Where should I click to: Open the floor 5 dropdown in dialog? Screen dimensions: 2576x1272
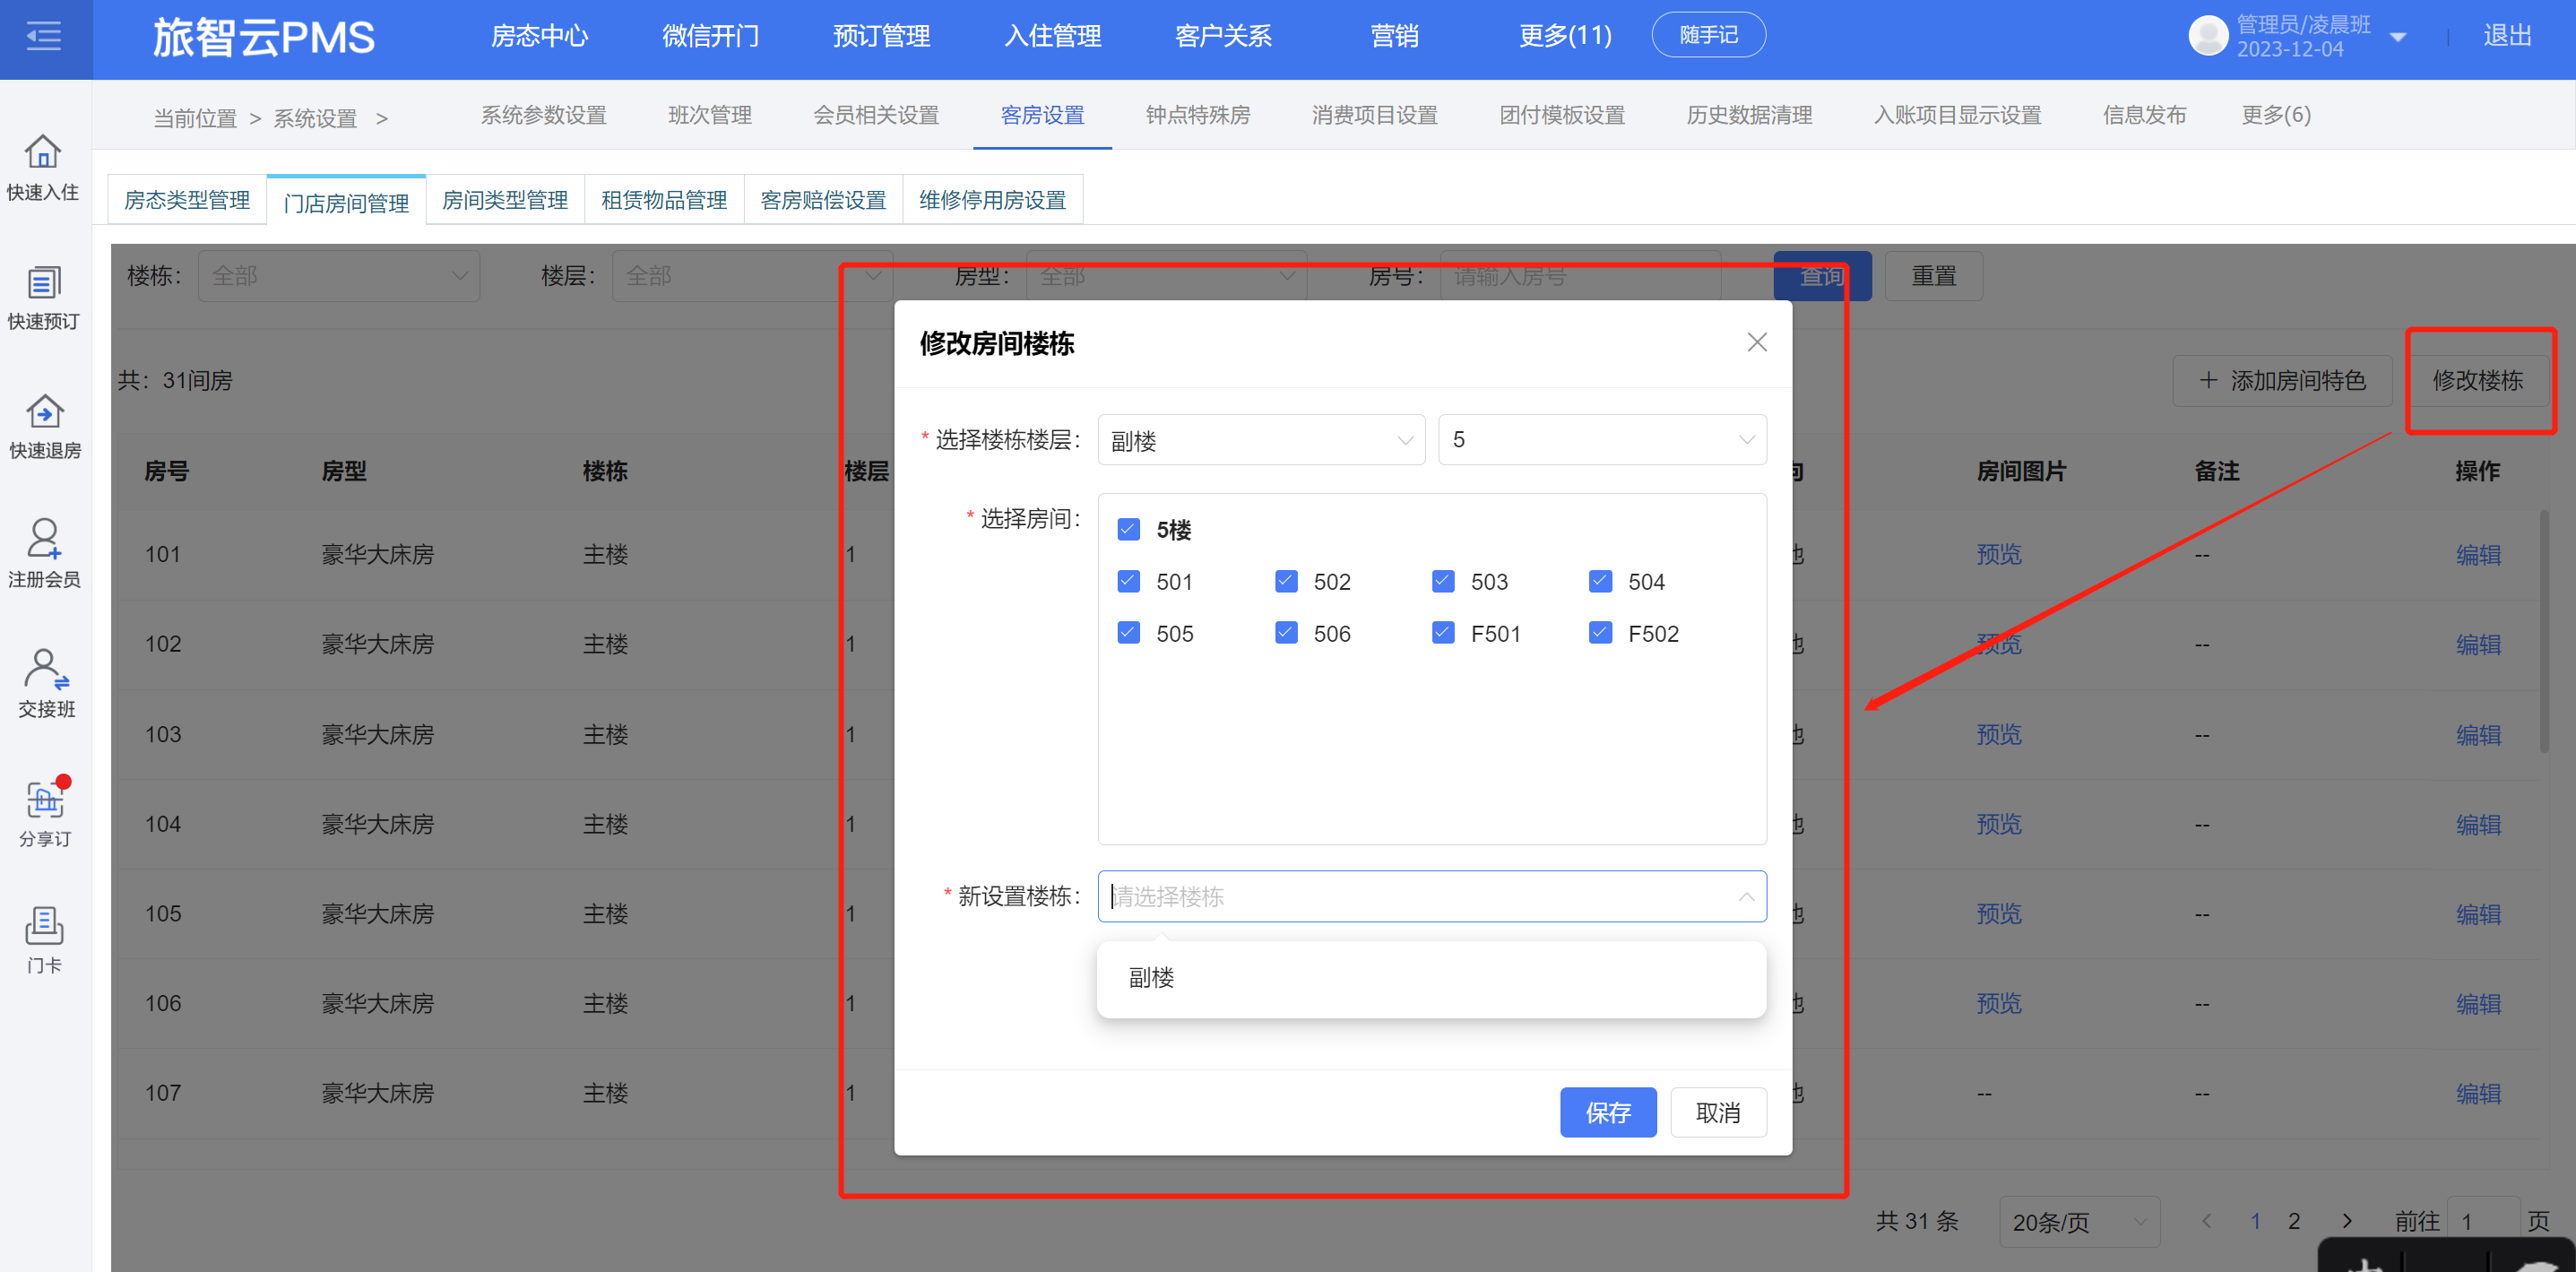tap(1602, 440)
